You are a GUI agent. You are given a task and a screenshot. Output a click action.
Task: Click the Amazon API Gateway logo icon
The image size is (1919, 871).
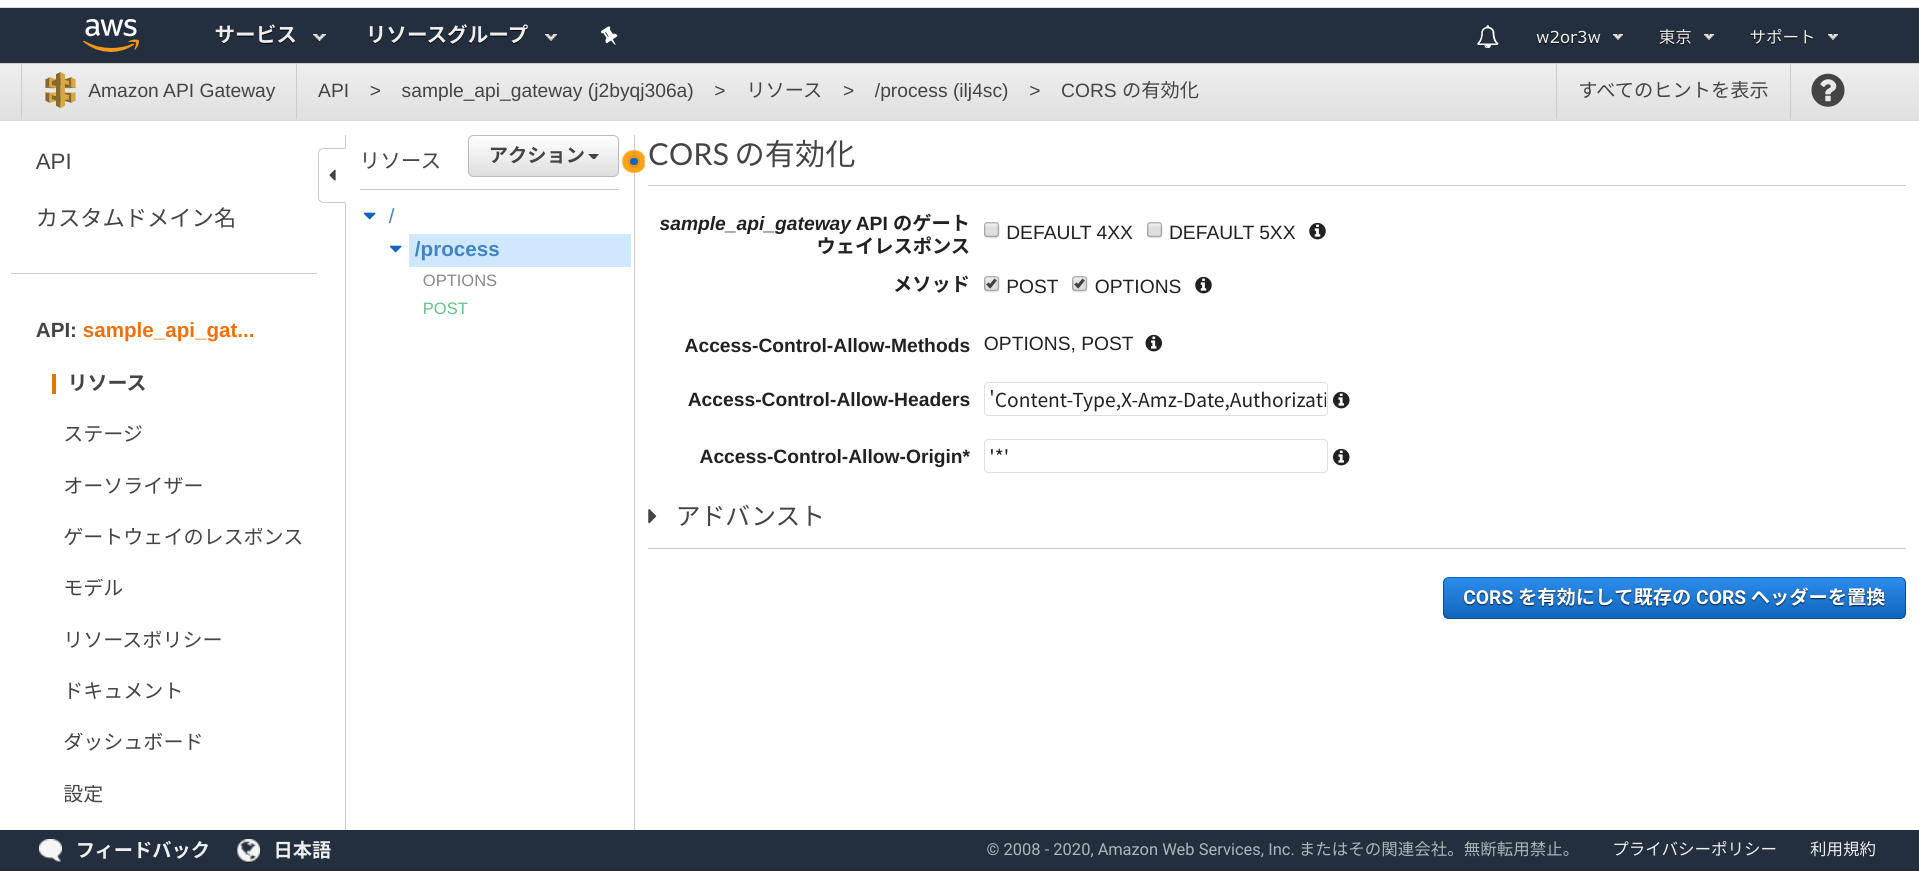[60, 90]
